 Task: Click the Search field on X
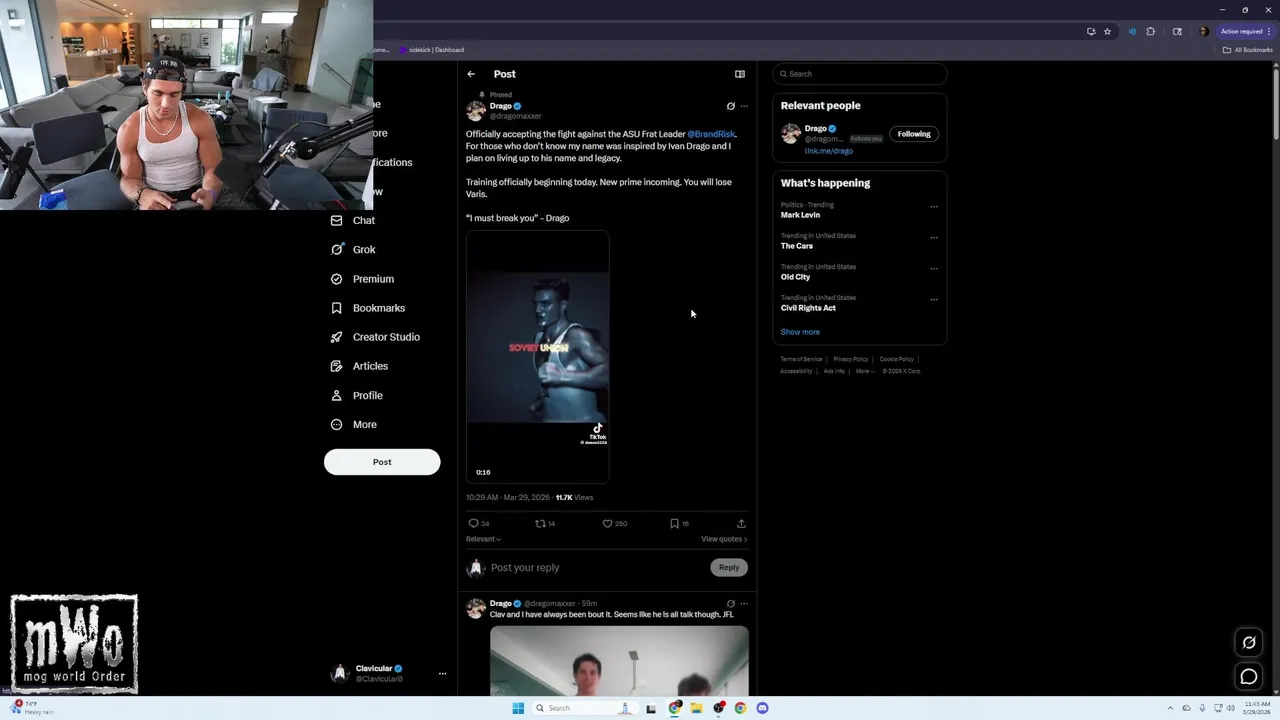pyautogui.click(x=859, y=74)
